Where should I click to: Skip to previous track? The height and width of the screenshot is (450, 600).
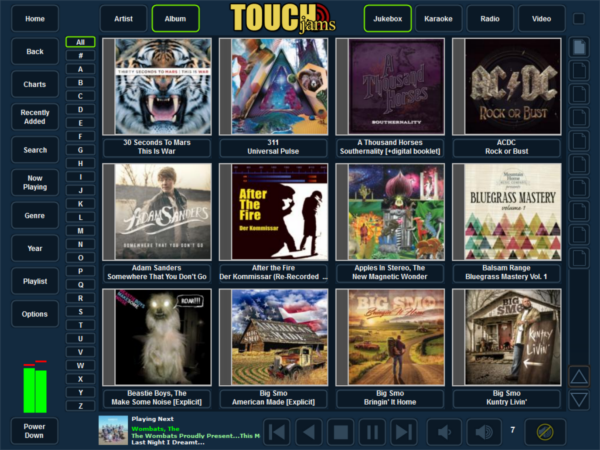tap(277, 432)
